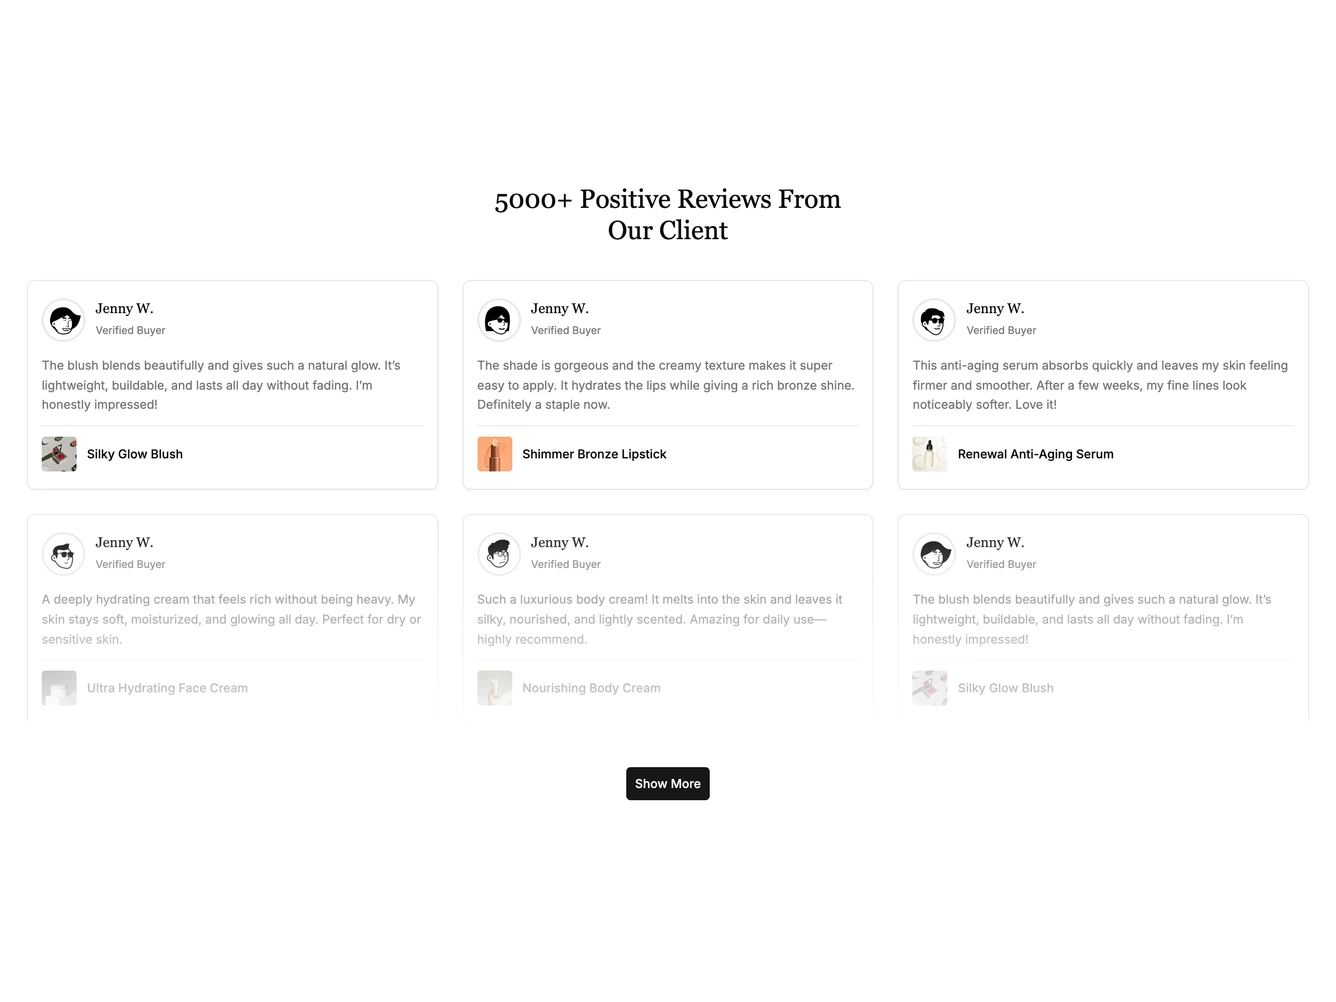Select the Renewal Anti-Aging Serum product link
This screenshot has height=1002, width=1336.
pyautogui.click(x=1035, y=454)
